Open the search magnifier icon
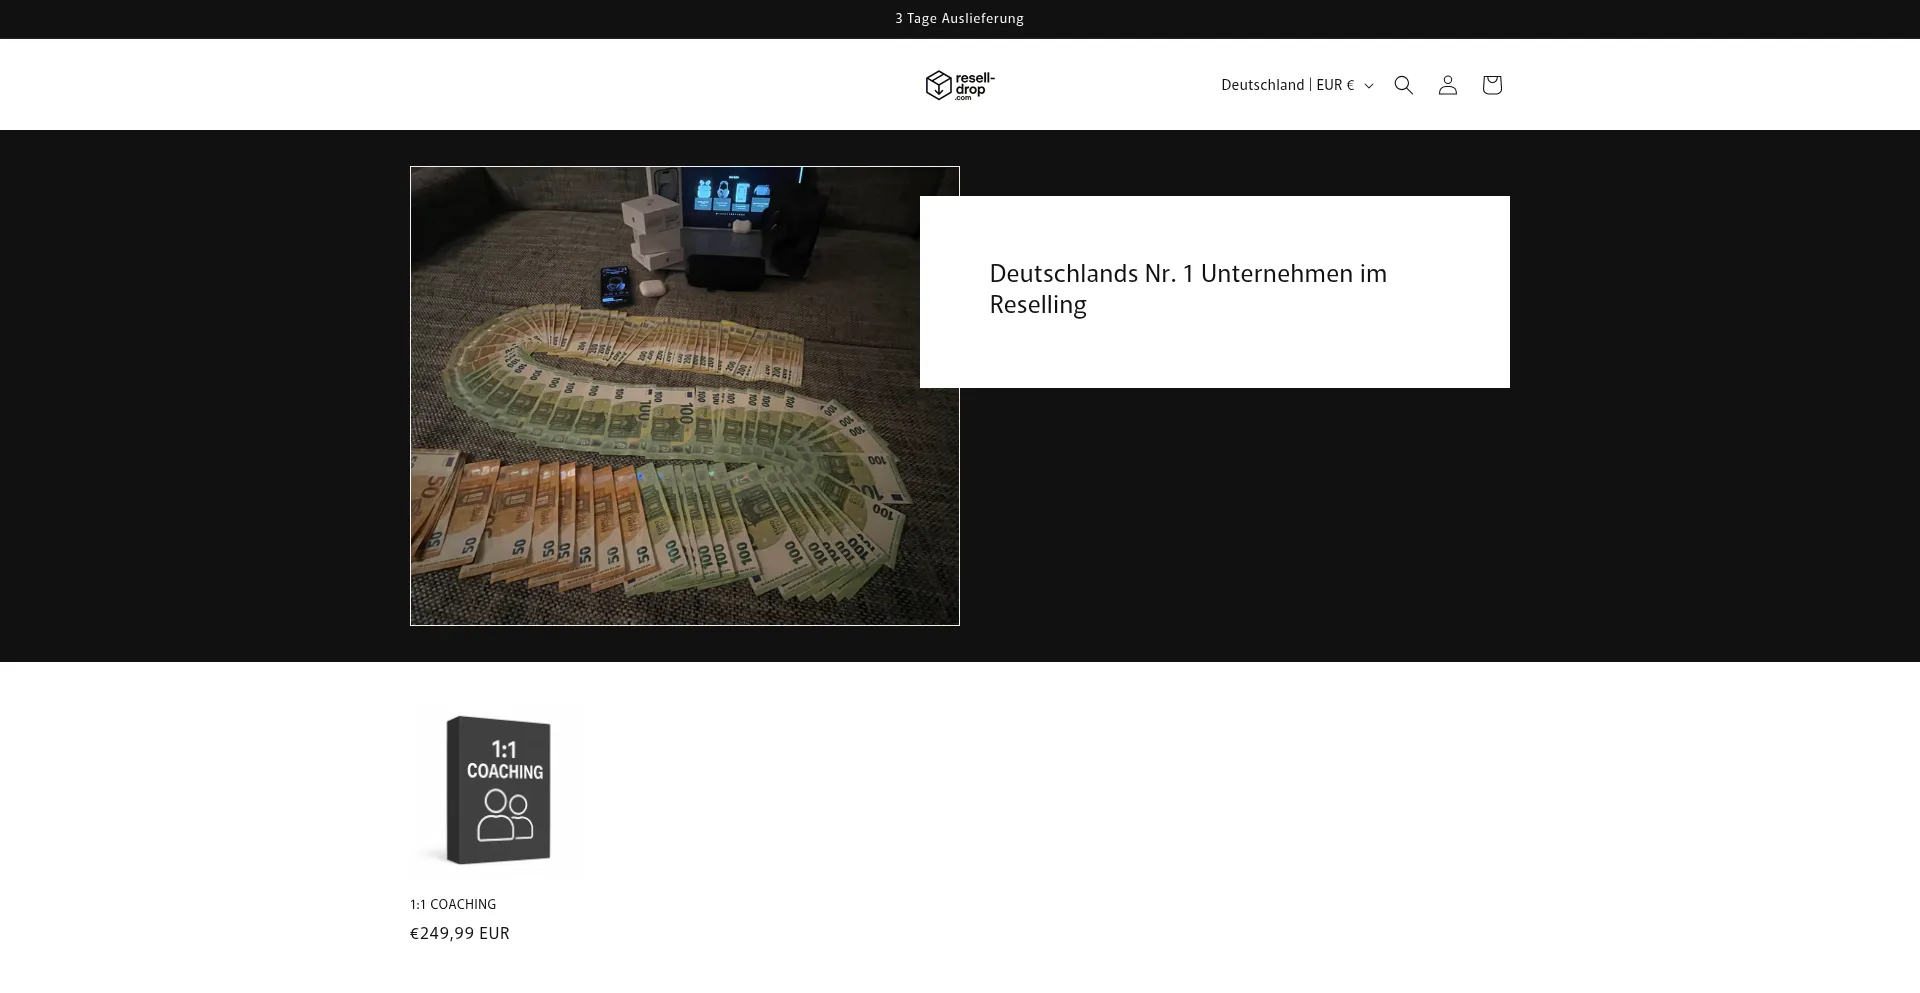This screenshot has height=993, width=1920. (1403, 85)
